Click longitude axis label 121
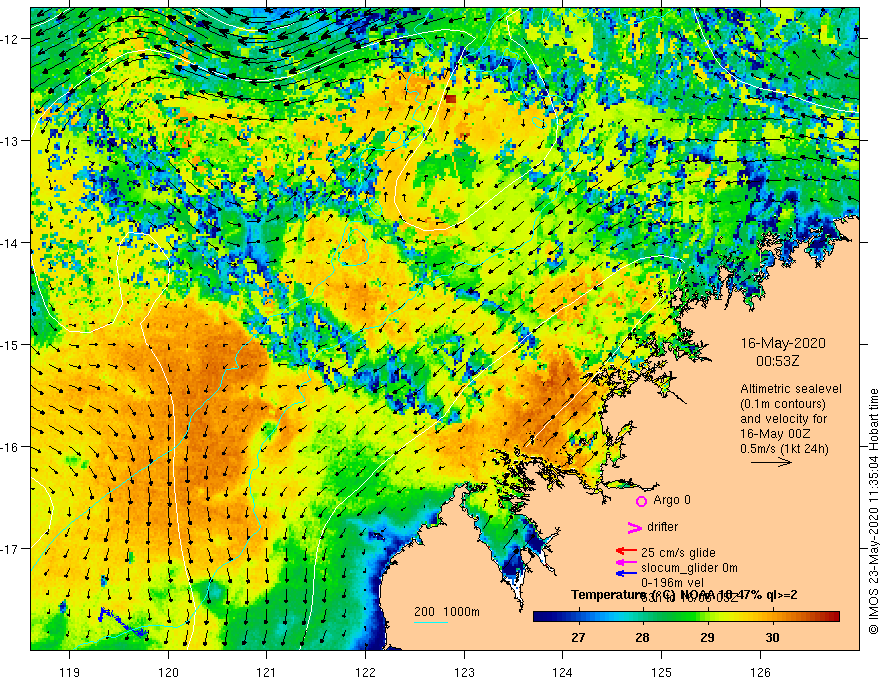 [267, 673]
